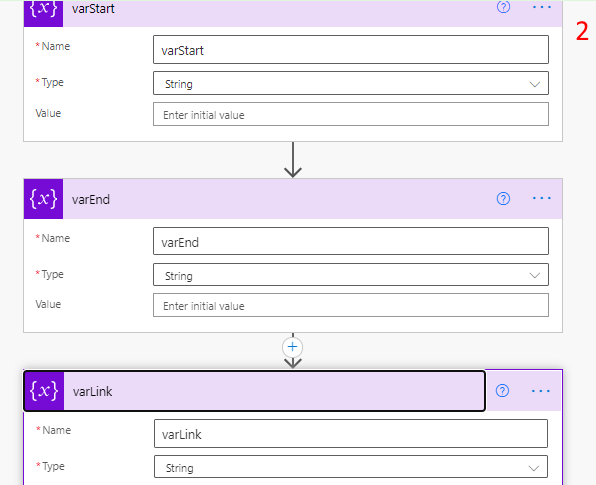Open help for the varLink action

click(502, 390)
